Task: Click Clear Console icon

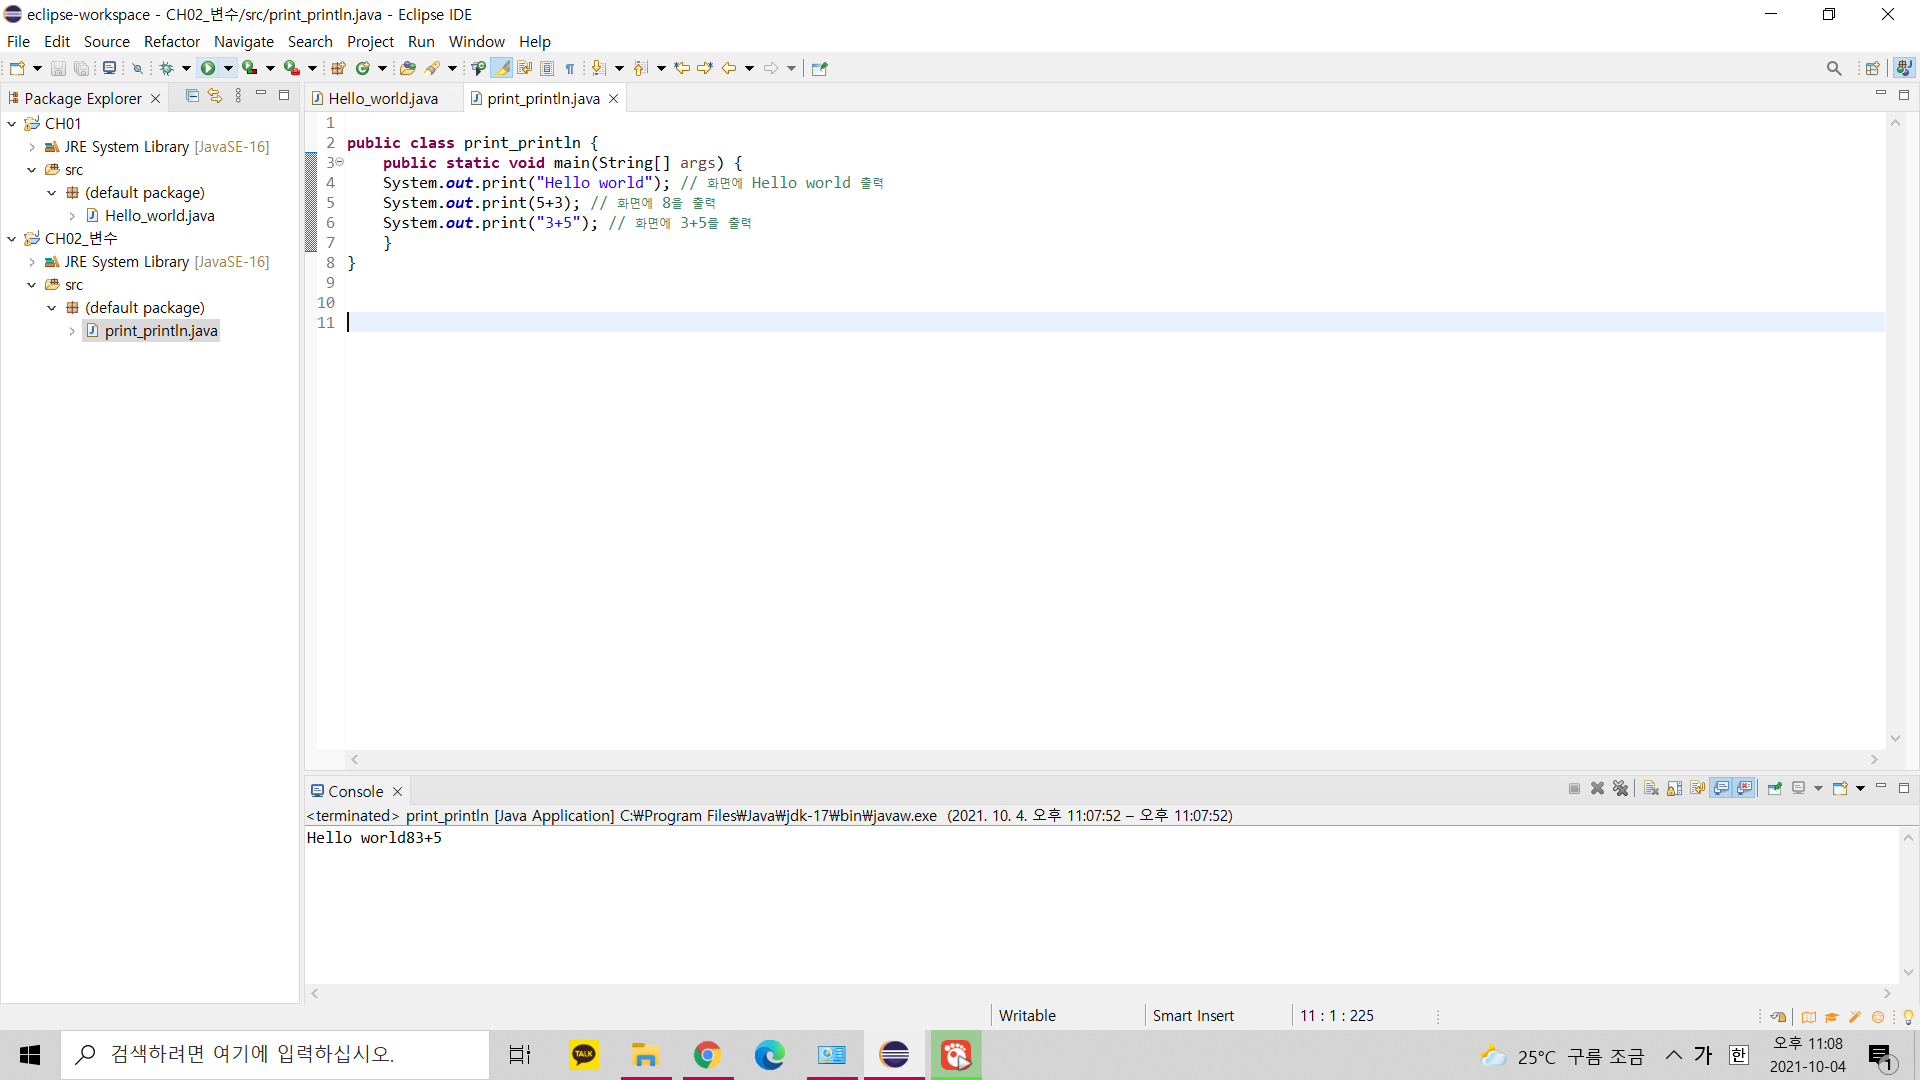Action: [x=1651, y=788]
